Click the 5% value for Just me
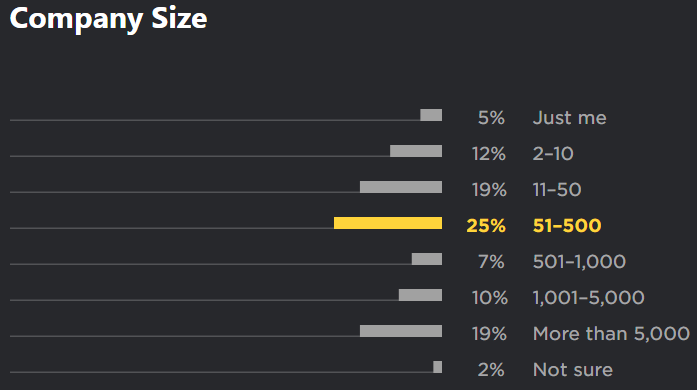 pos(491,118)
